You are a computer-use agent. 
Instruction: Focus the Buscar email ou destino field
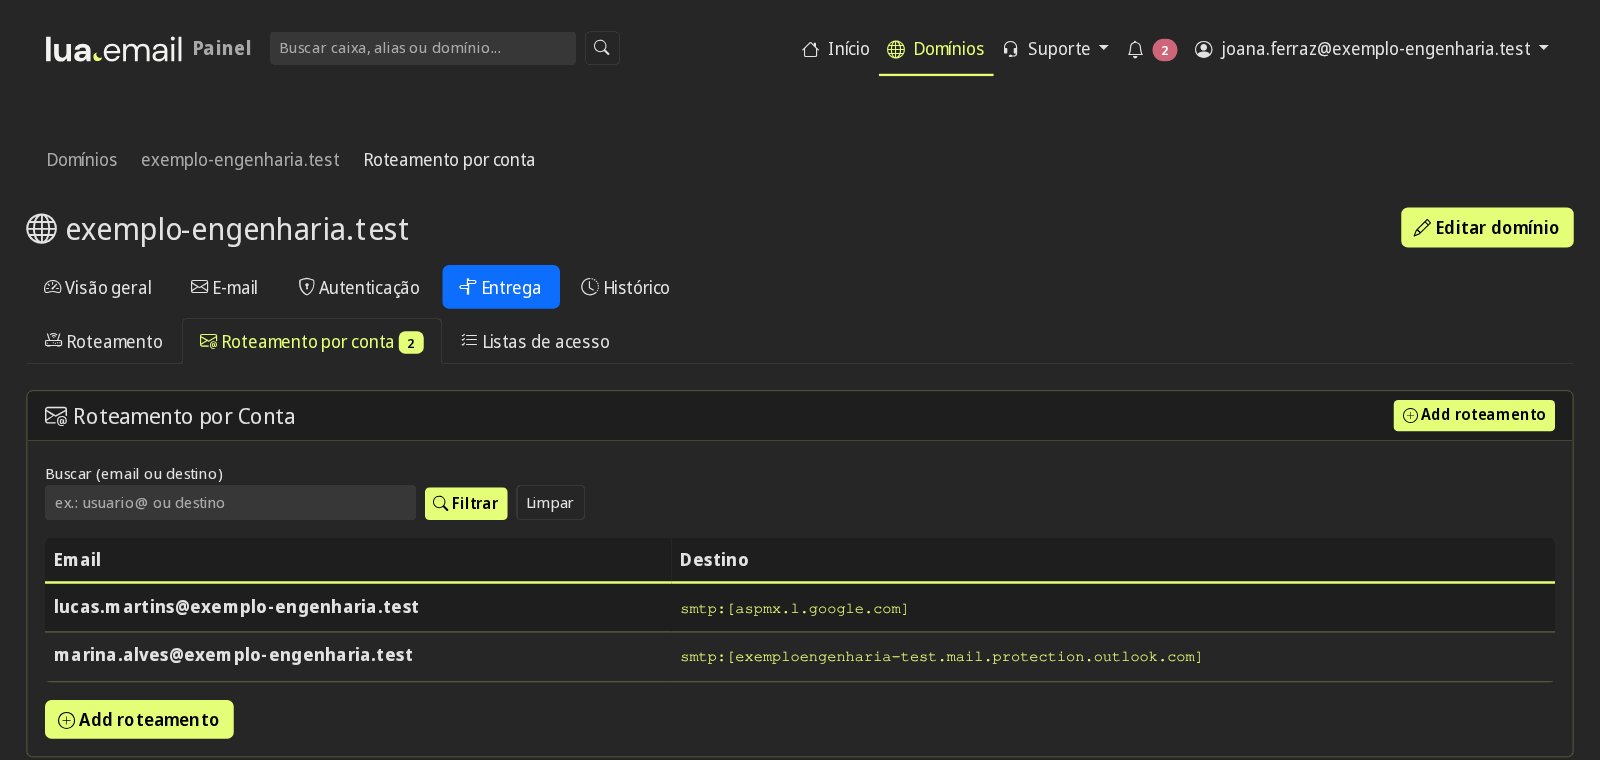pyautogui.click(x=230, y=503)
